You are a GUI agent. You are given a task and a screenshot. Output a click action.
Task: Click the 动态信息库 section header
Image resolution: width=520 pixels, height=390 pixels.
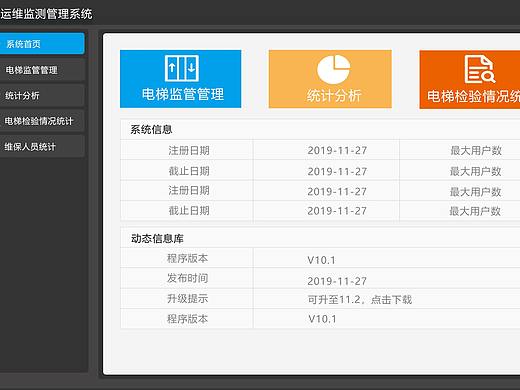pyautogui.click(x=157, y=239)
